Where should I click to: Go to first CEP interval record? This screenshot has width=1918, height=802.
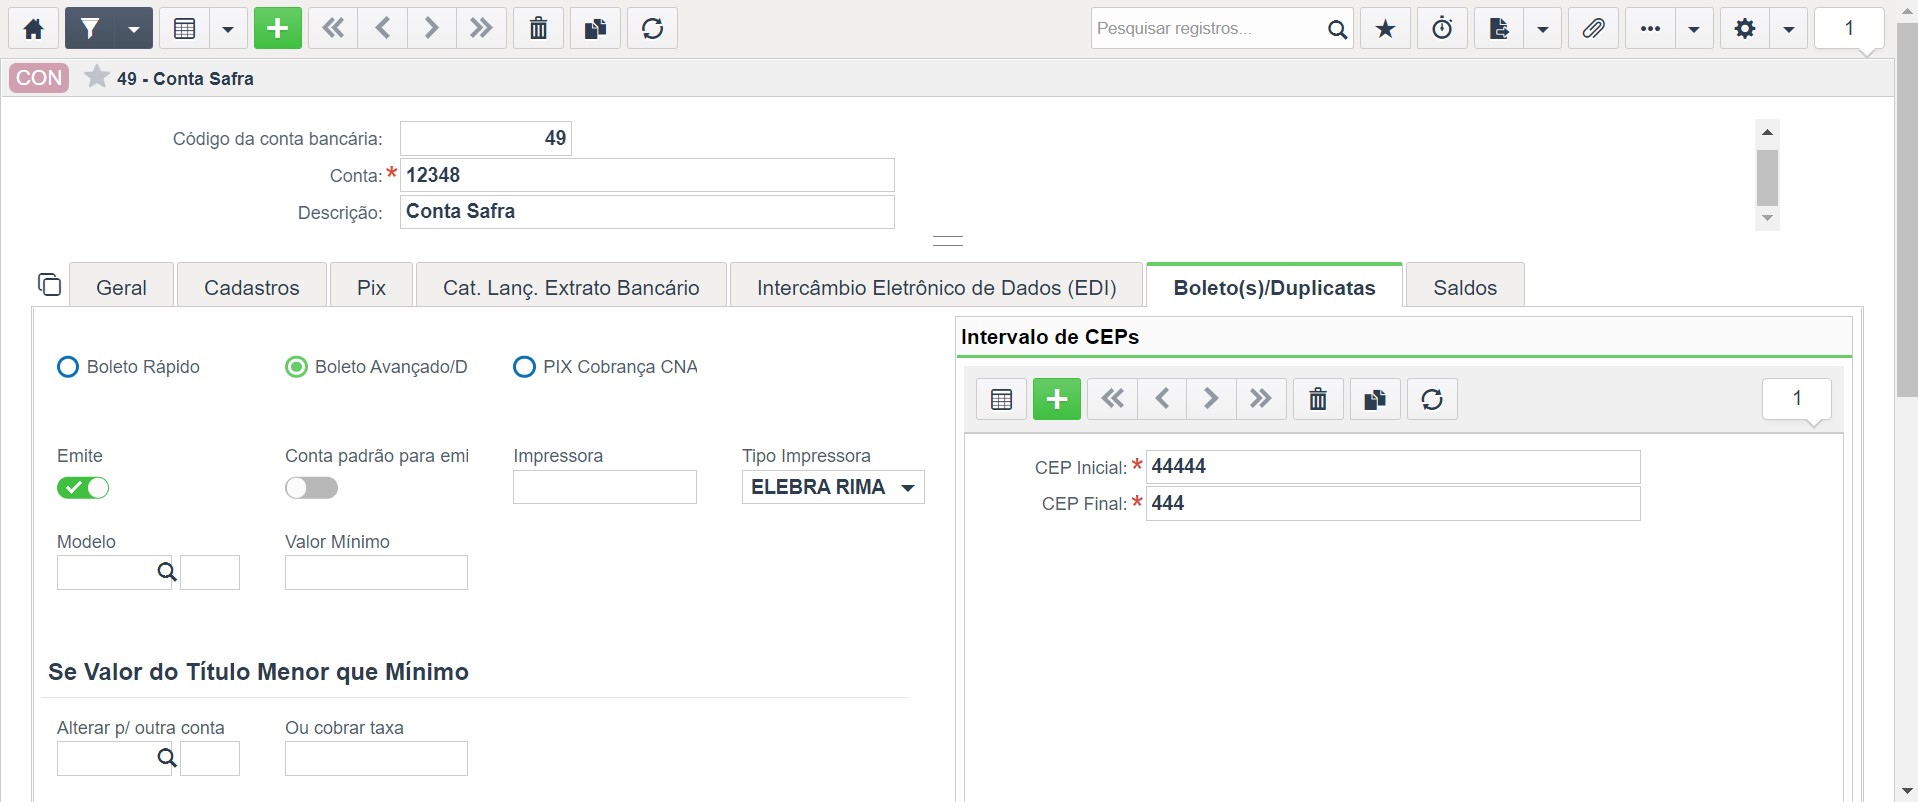(x=1112, y=399)
